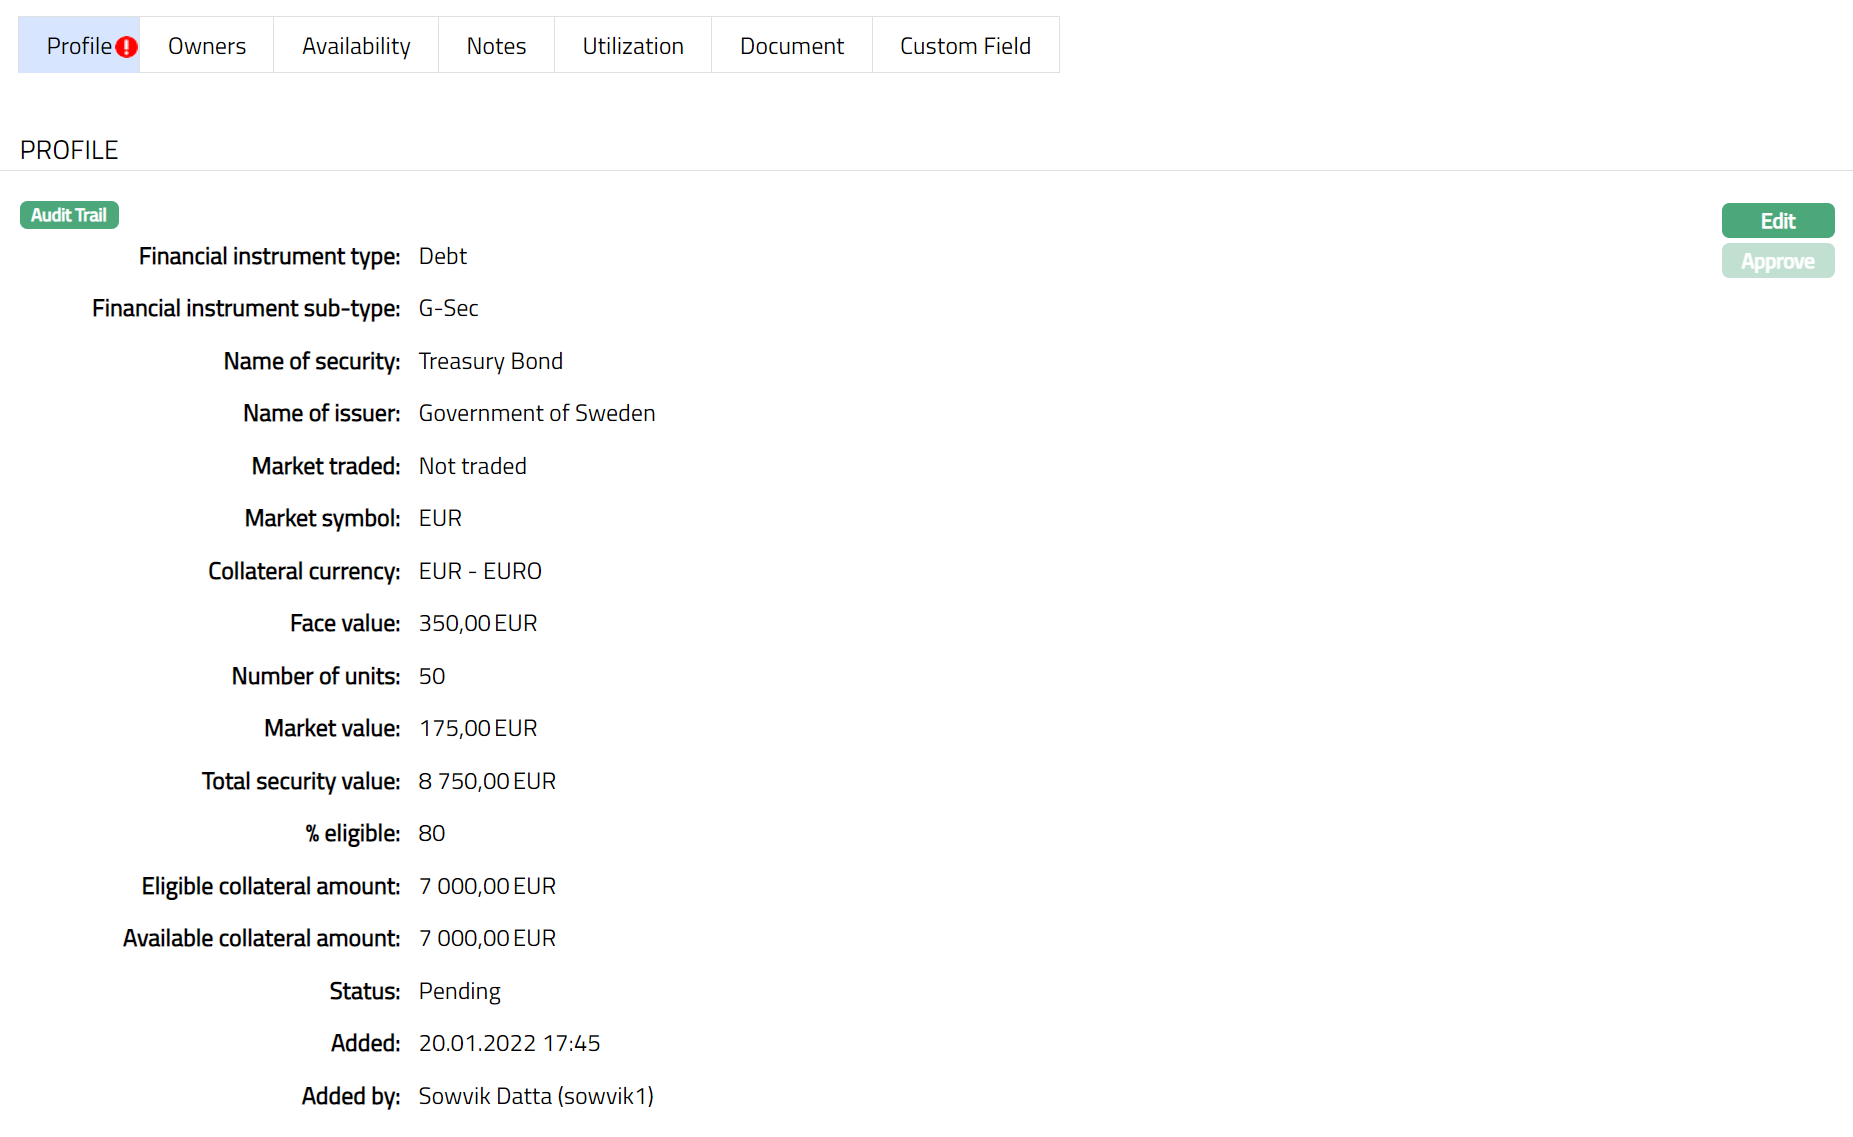The height and width of the screenshot is (1137, 1853).
Task: Open the Availability tab
Action: (x=356, y=46)
